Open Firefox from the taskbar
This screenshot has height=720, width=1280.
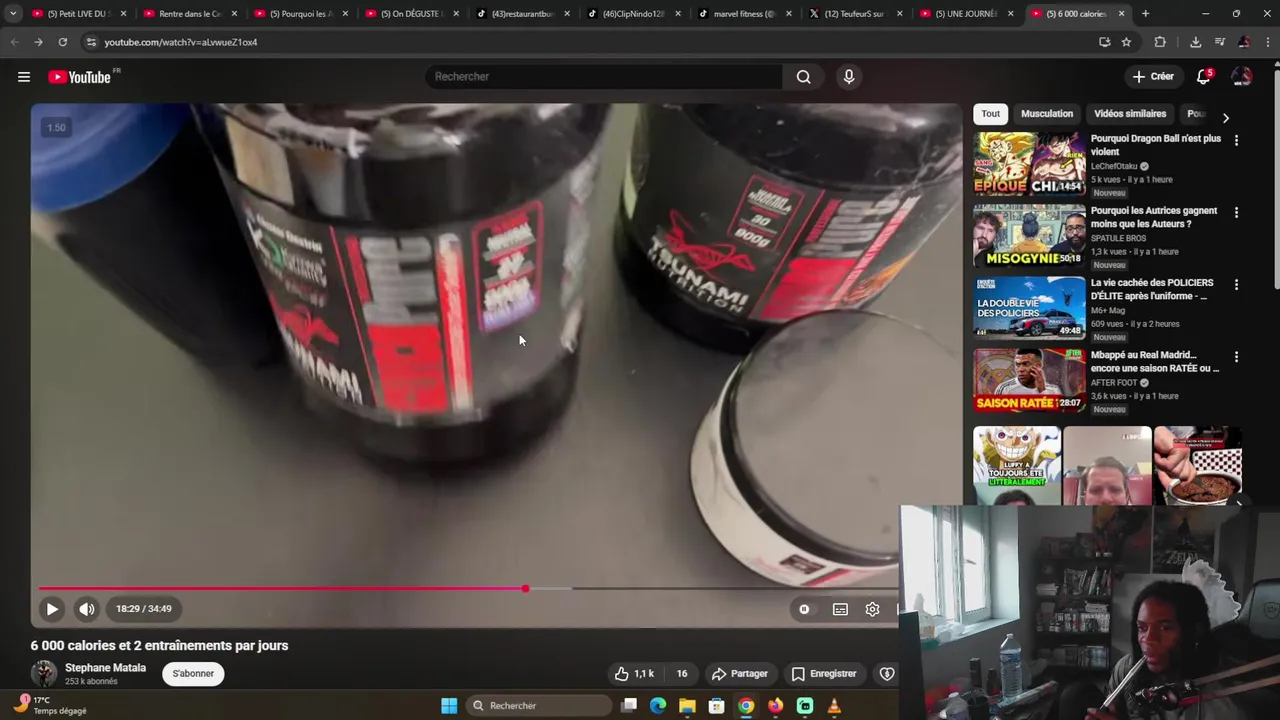point(775,706)
